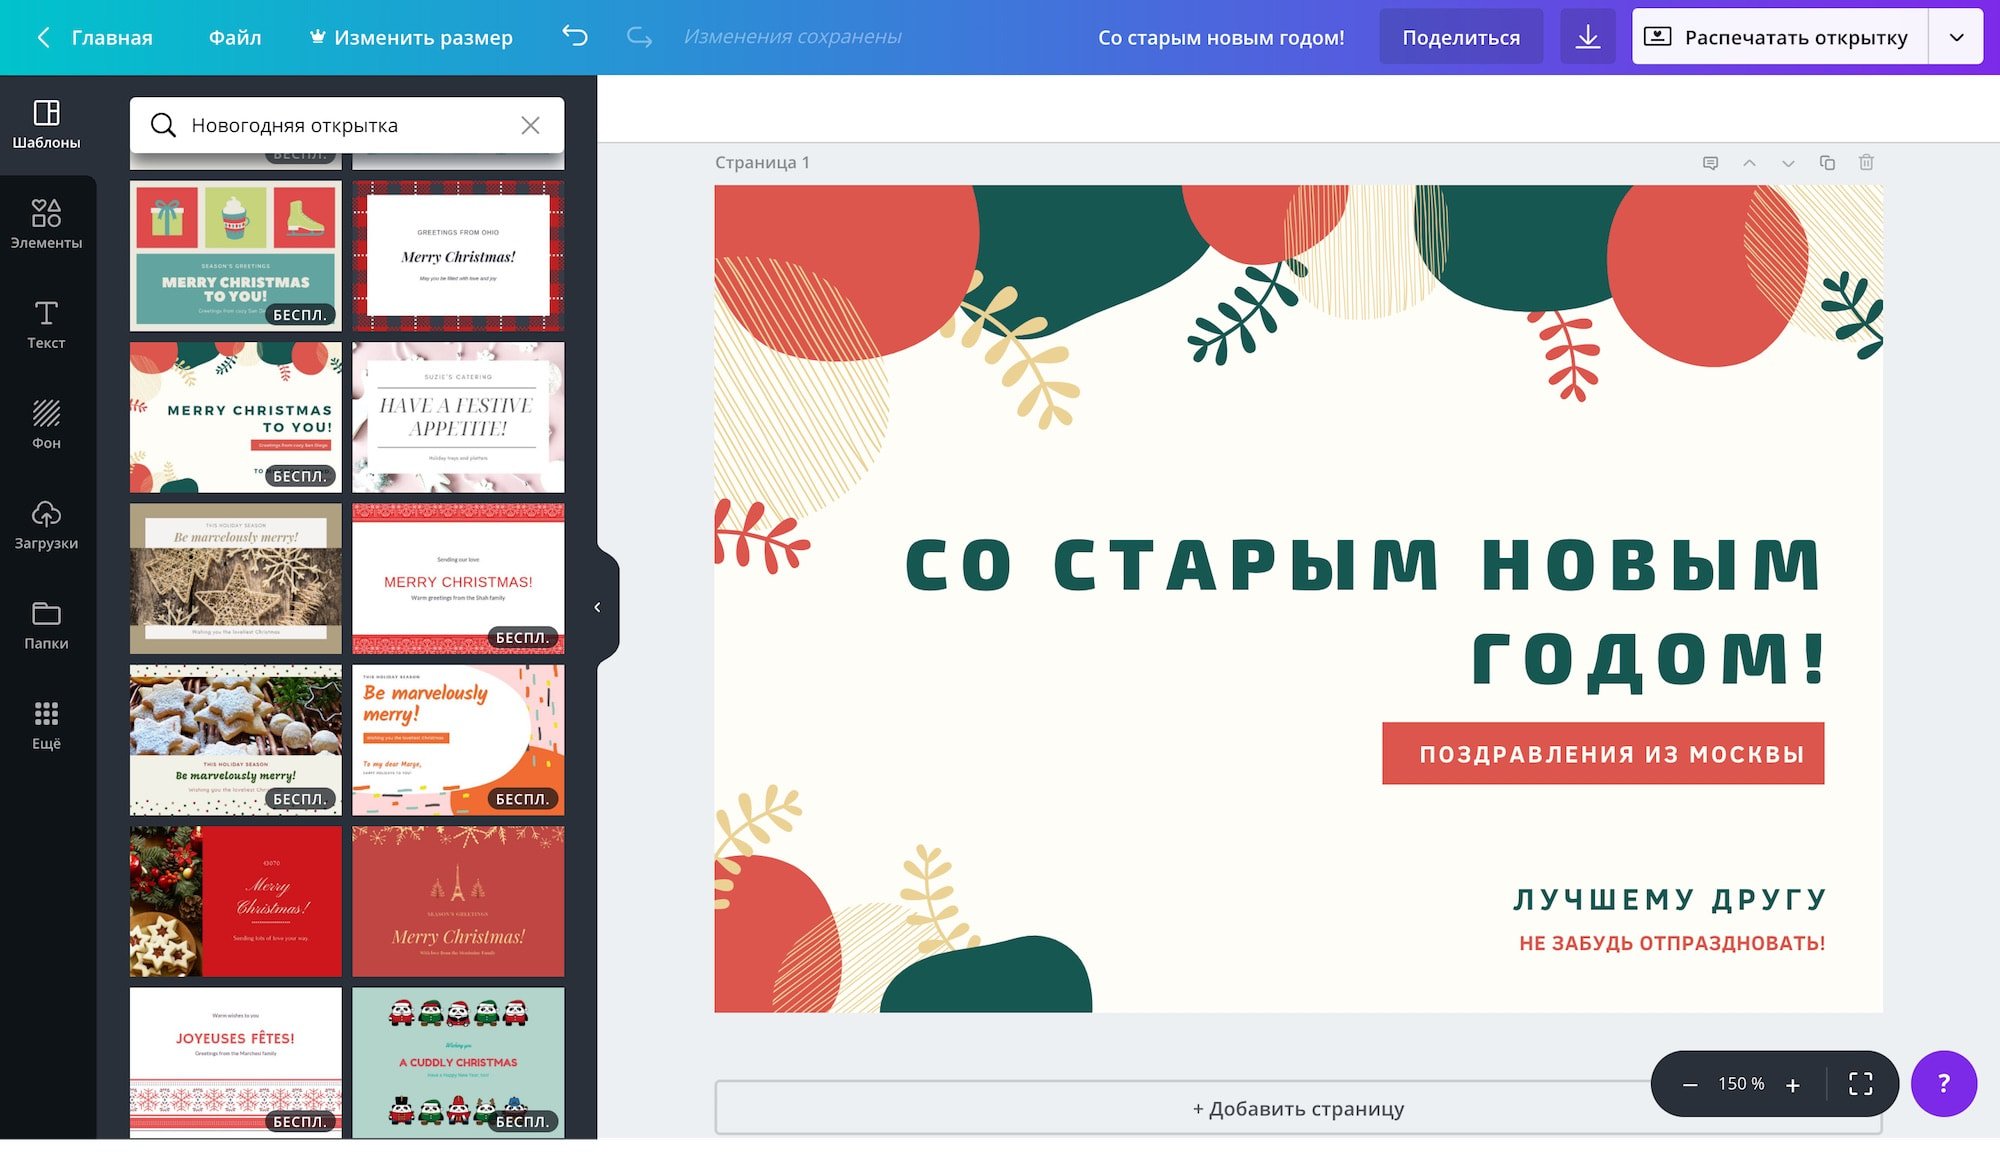The image size is (2000, 1170).
Task: Move page down with chevron
Action: point(1788,162)
